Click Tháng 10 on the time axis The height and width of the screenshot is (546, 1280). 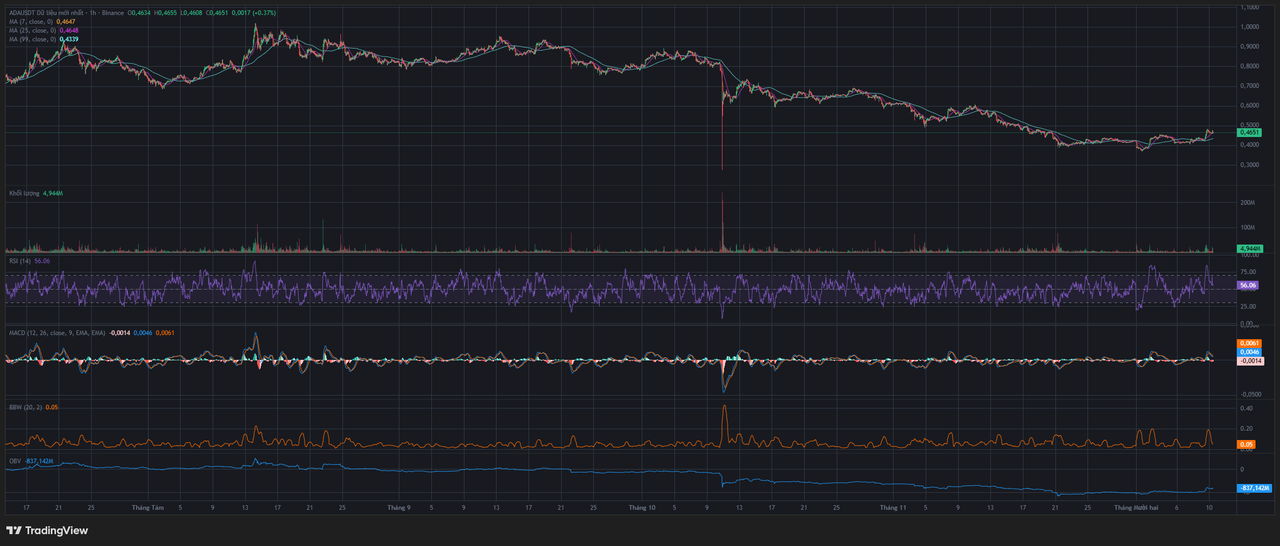point(641,508)
